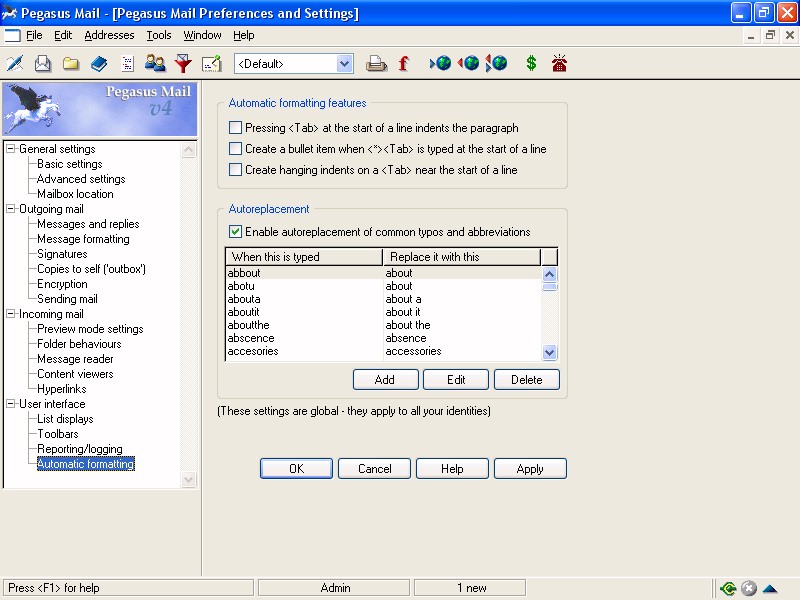Minimize the inner Preferences window
The width and height of the screenshot is (800, 600).
click(751, 35)
